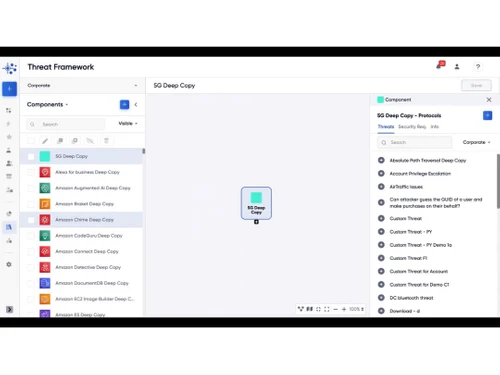Image resolution: width=500 pixels, height=375 pixels.
Task: Check the Amazon Chime Deep Copy checkbox
Action: point(31,220)
